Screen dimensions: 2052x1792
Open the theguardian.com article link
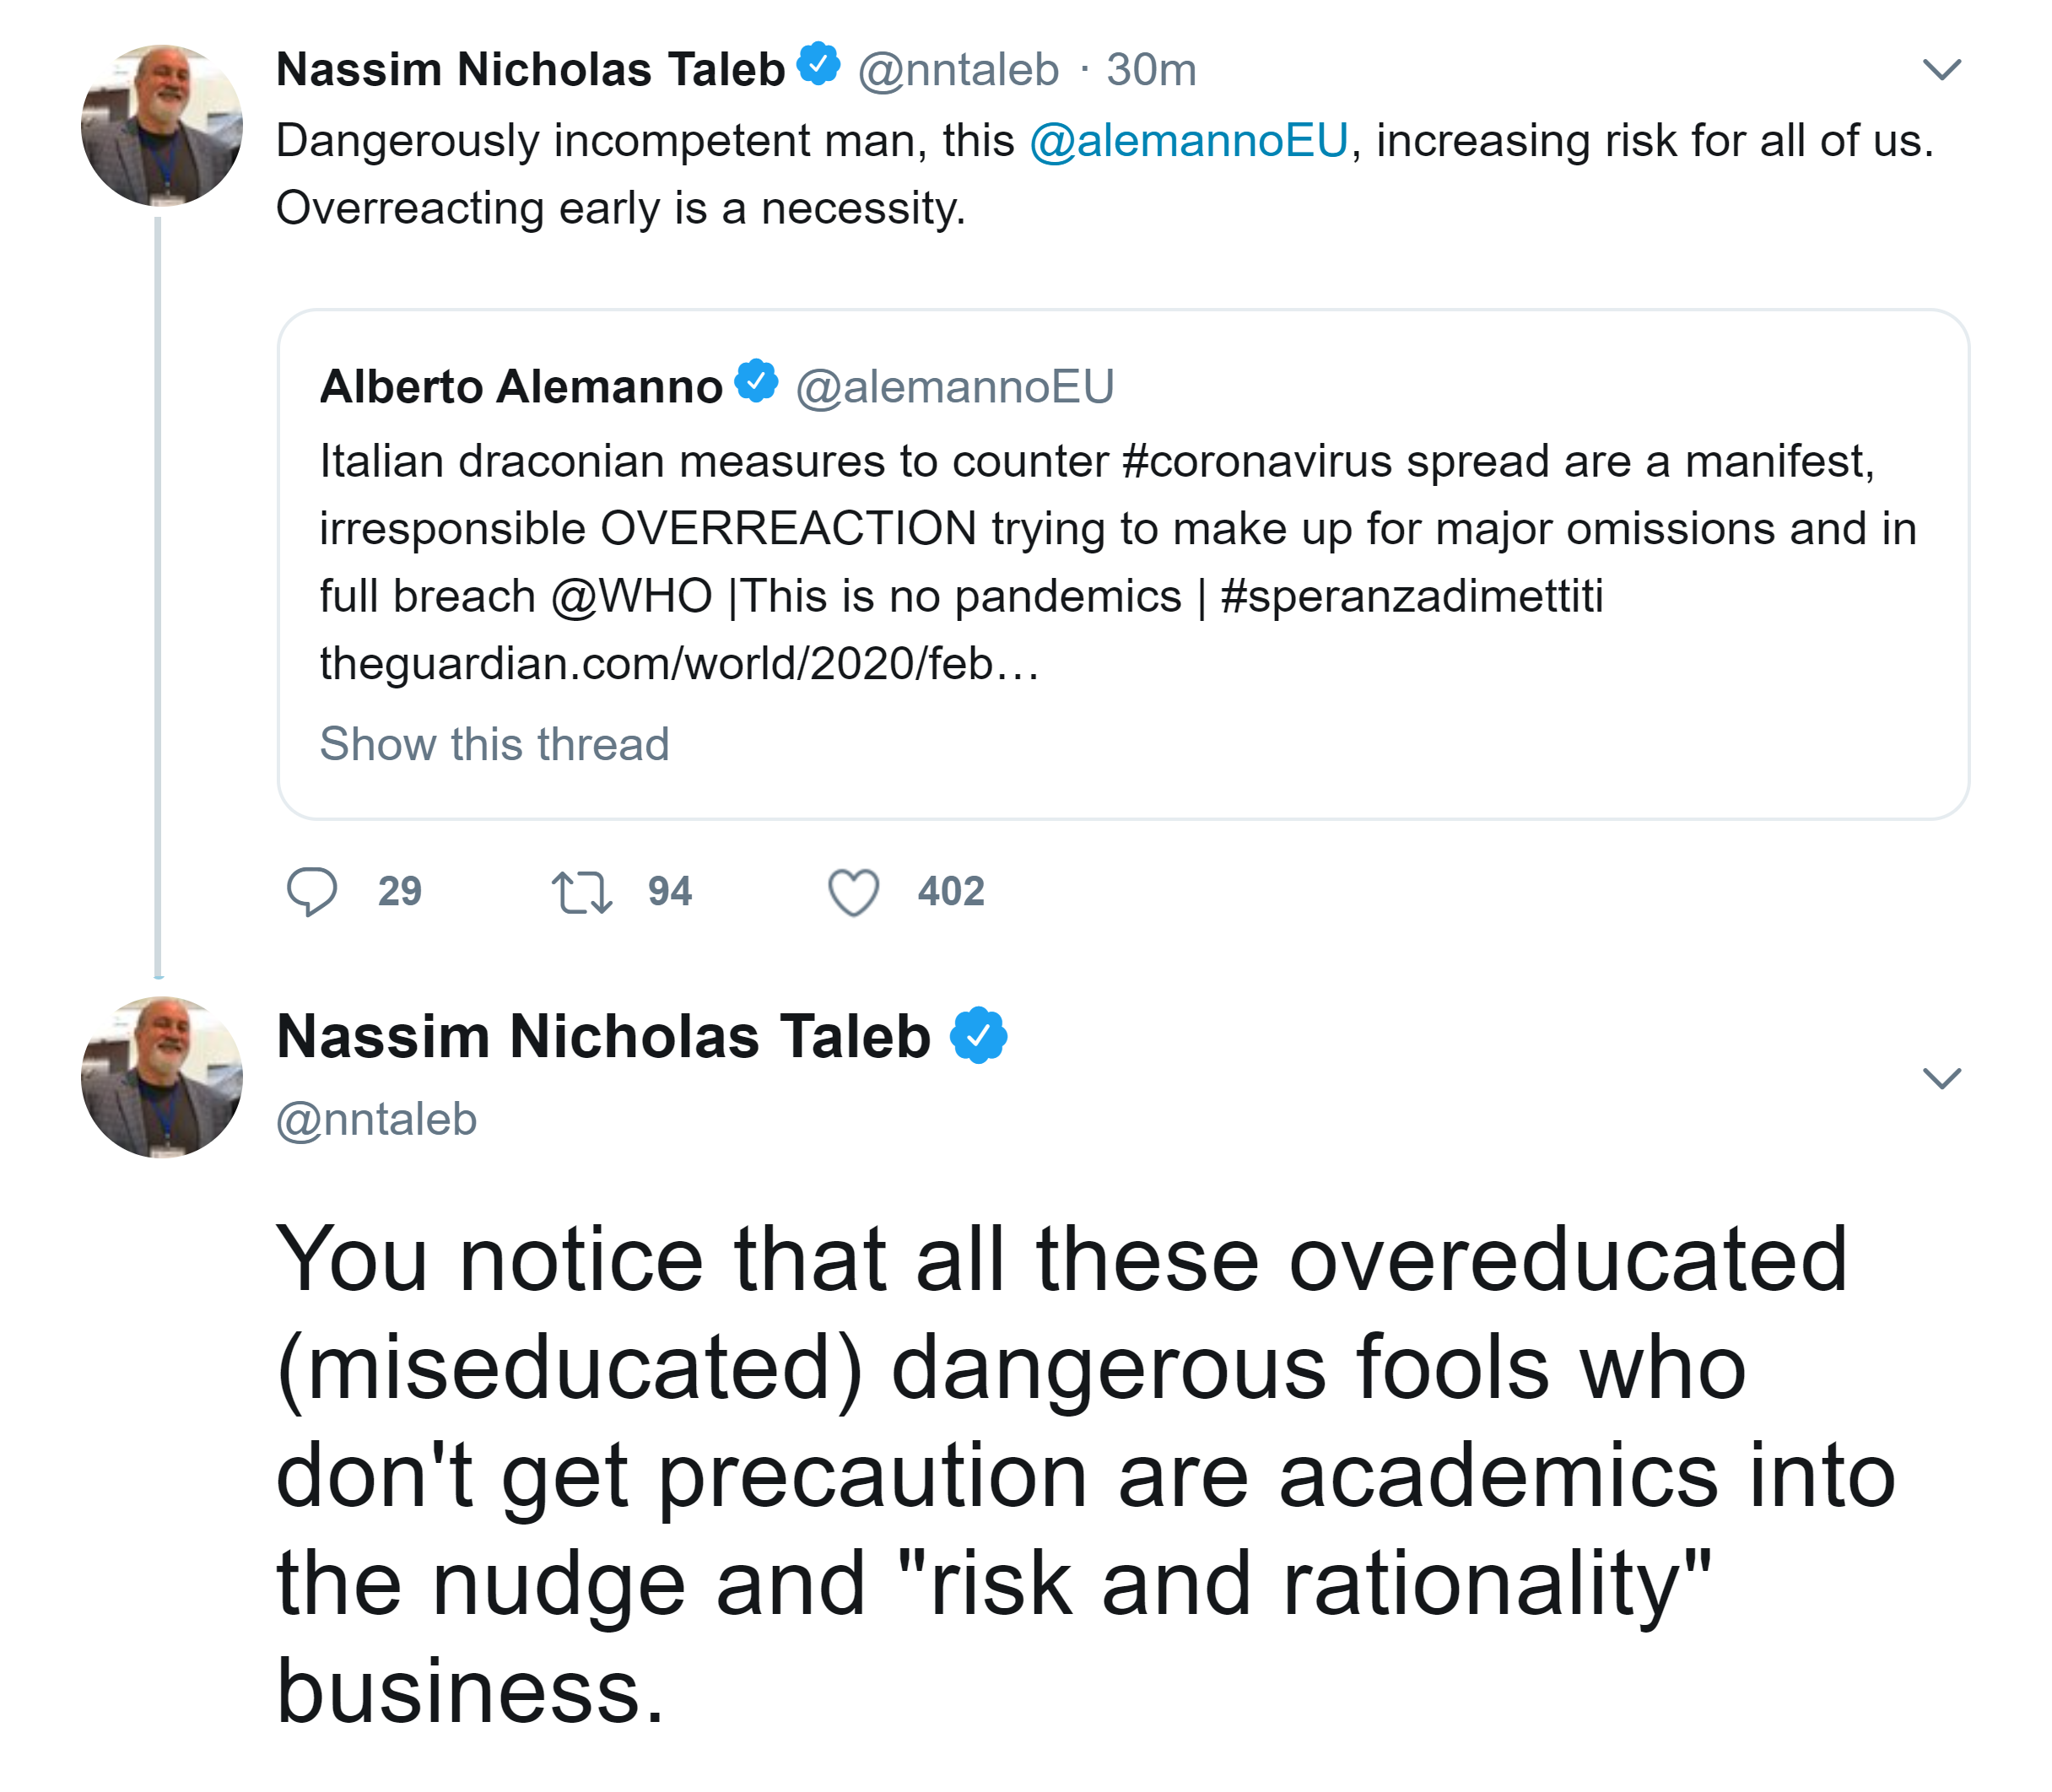(x=678, y=664)
